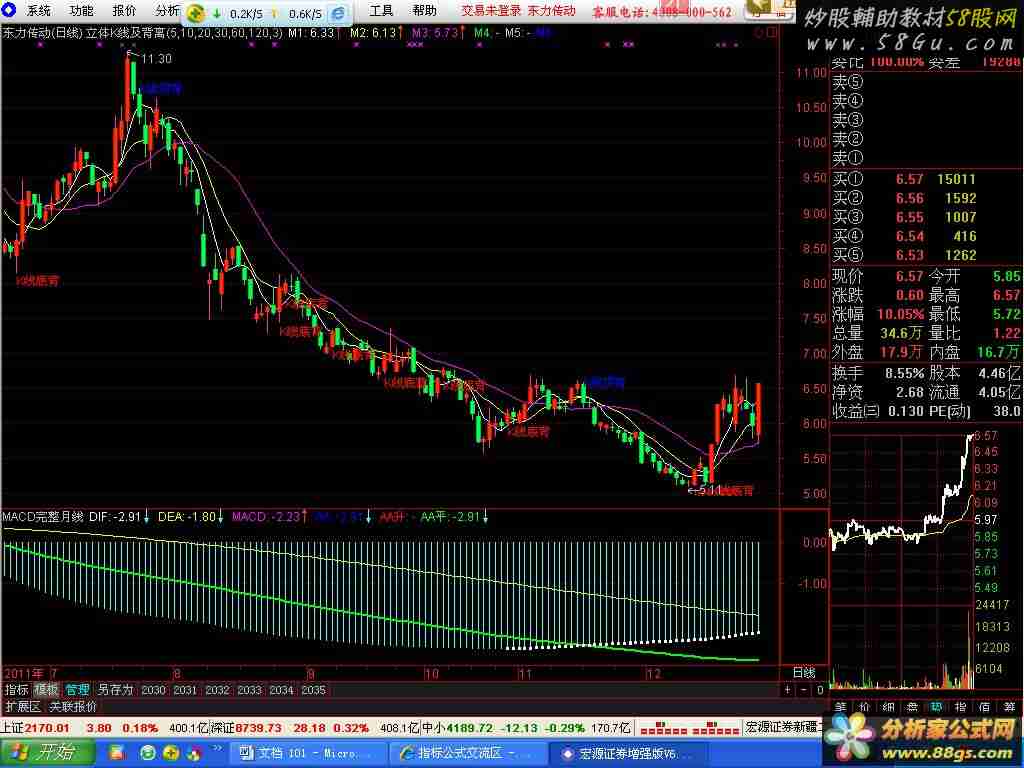Click the 日线 period label

pyautogui.click(x=804, y=672)
